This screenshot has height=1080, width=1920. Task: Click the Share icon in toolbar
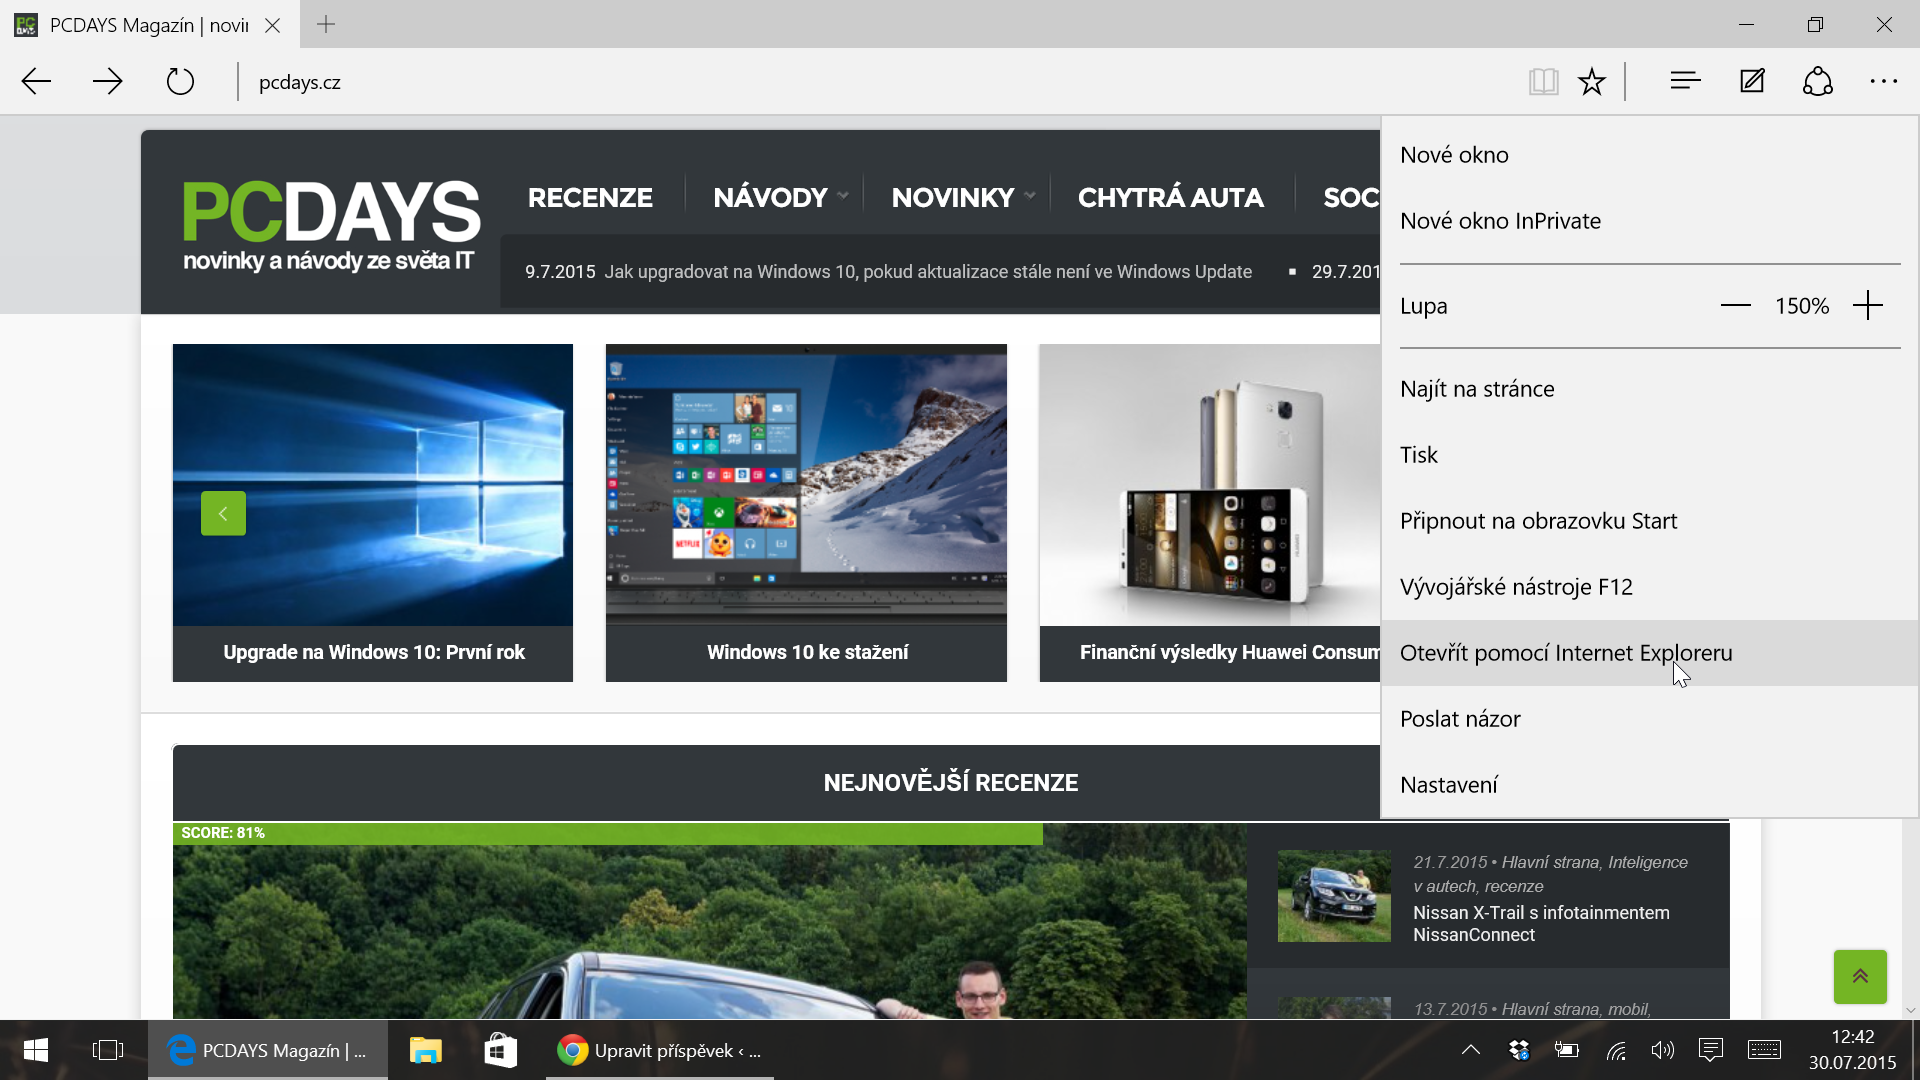1817,81
